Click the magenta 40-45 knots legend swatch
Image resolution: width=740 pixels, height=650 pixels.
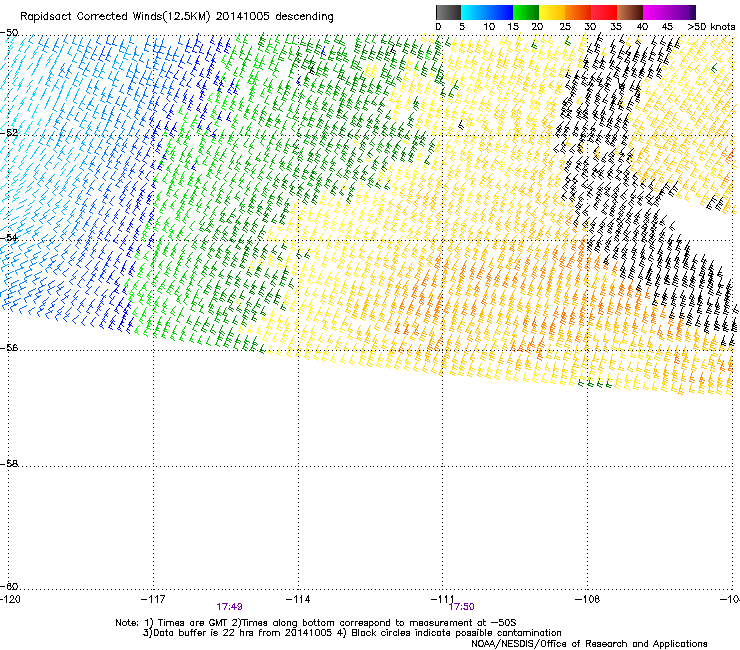(x=656, y=12)
